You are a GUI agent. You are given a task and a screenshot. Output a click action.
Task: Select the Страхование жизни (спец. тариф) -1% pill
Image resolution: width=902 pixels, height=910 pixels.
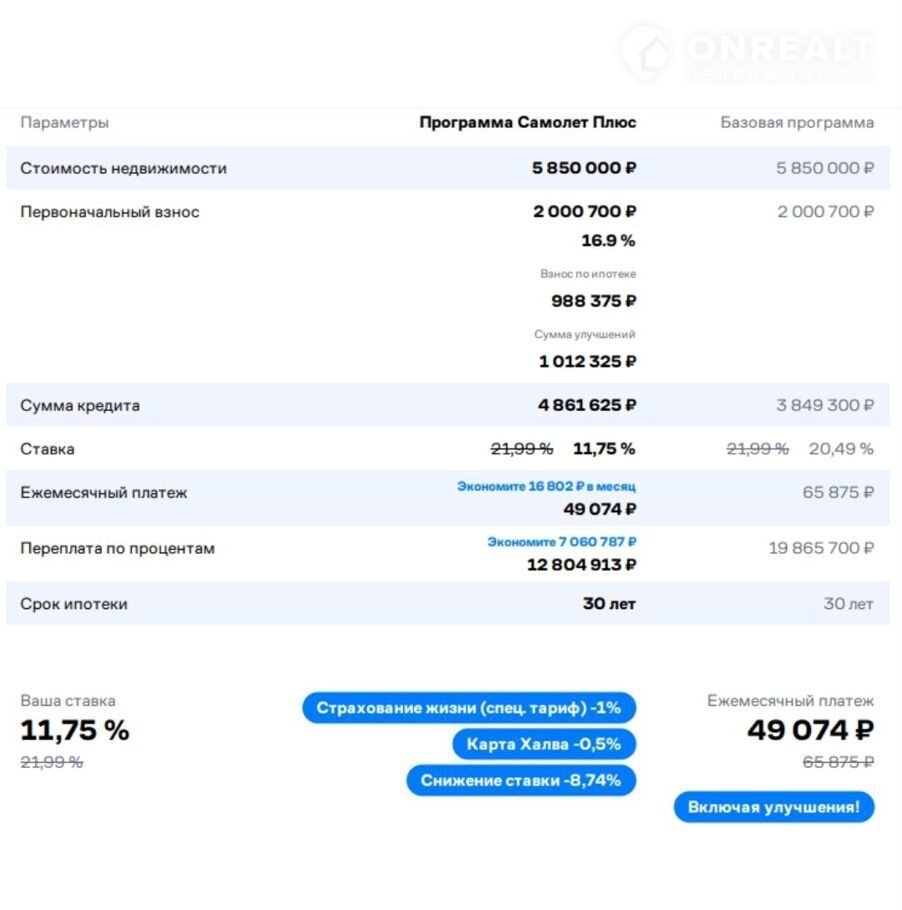pos(469,708)
